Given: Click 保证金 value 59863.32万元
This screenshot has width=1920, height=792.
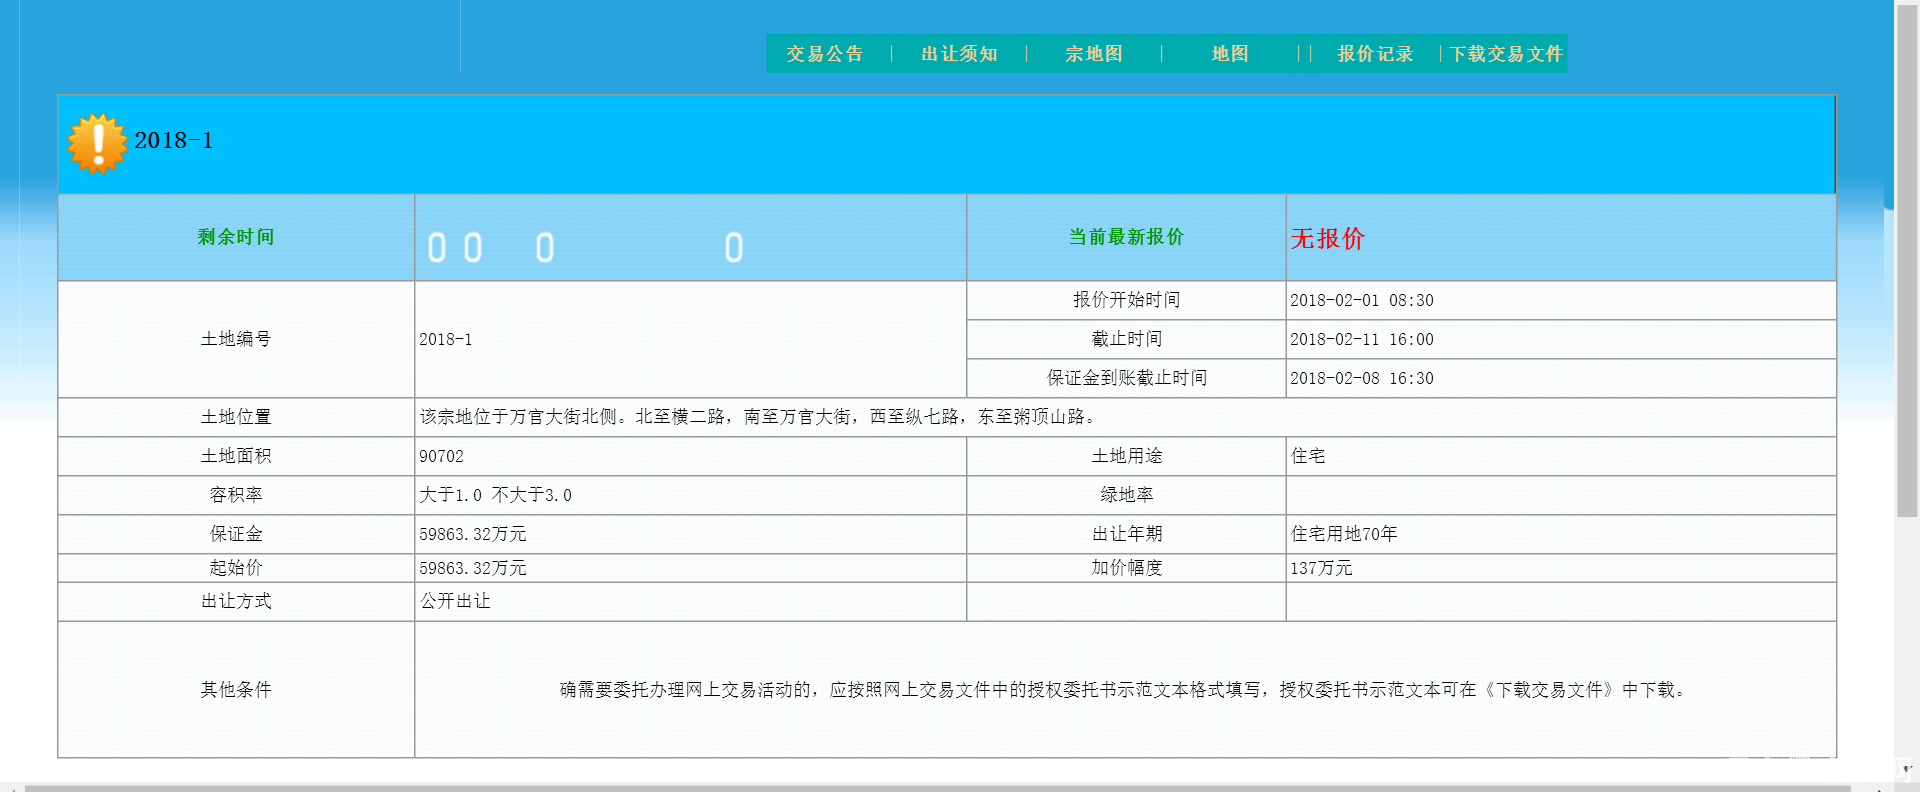Looking at the screenshot, I should click(472, 534).
